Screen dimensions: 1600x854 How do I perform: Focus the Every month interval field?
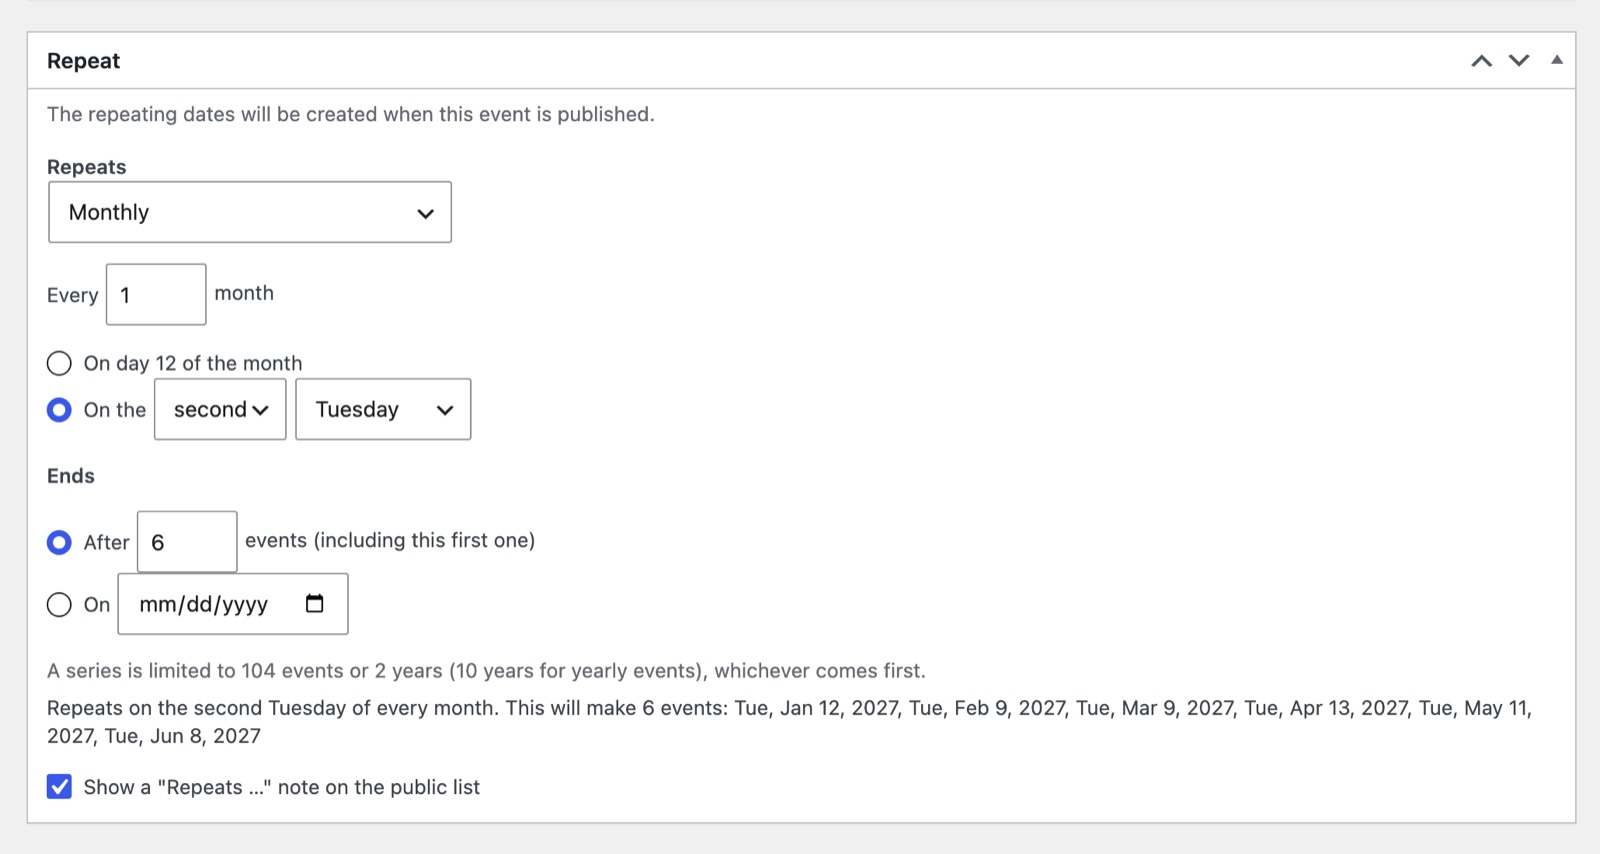[156, 294]
